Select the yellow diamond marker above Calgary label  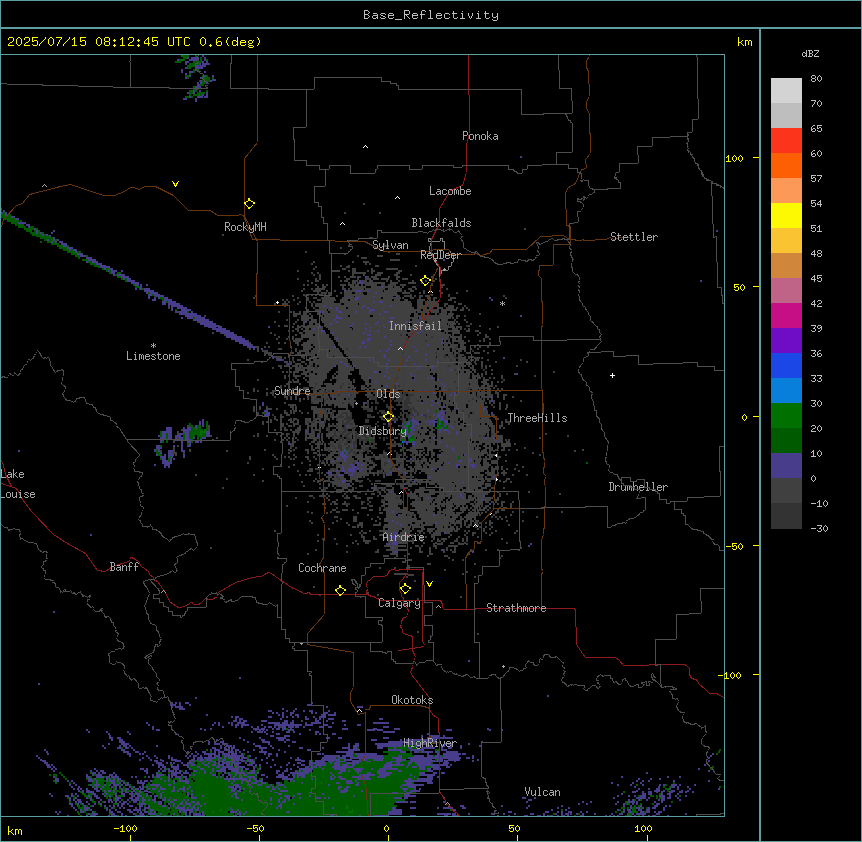pos(405,589)
